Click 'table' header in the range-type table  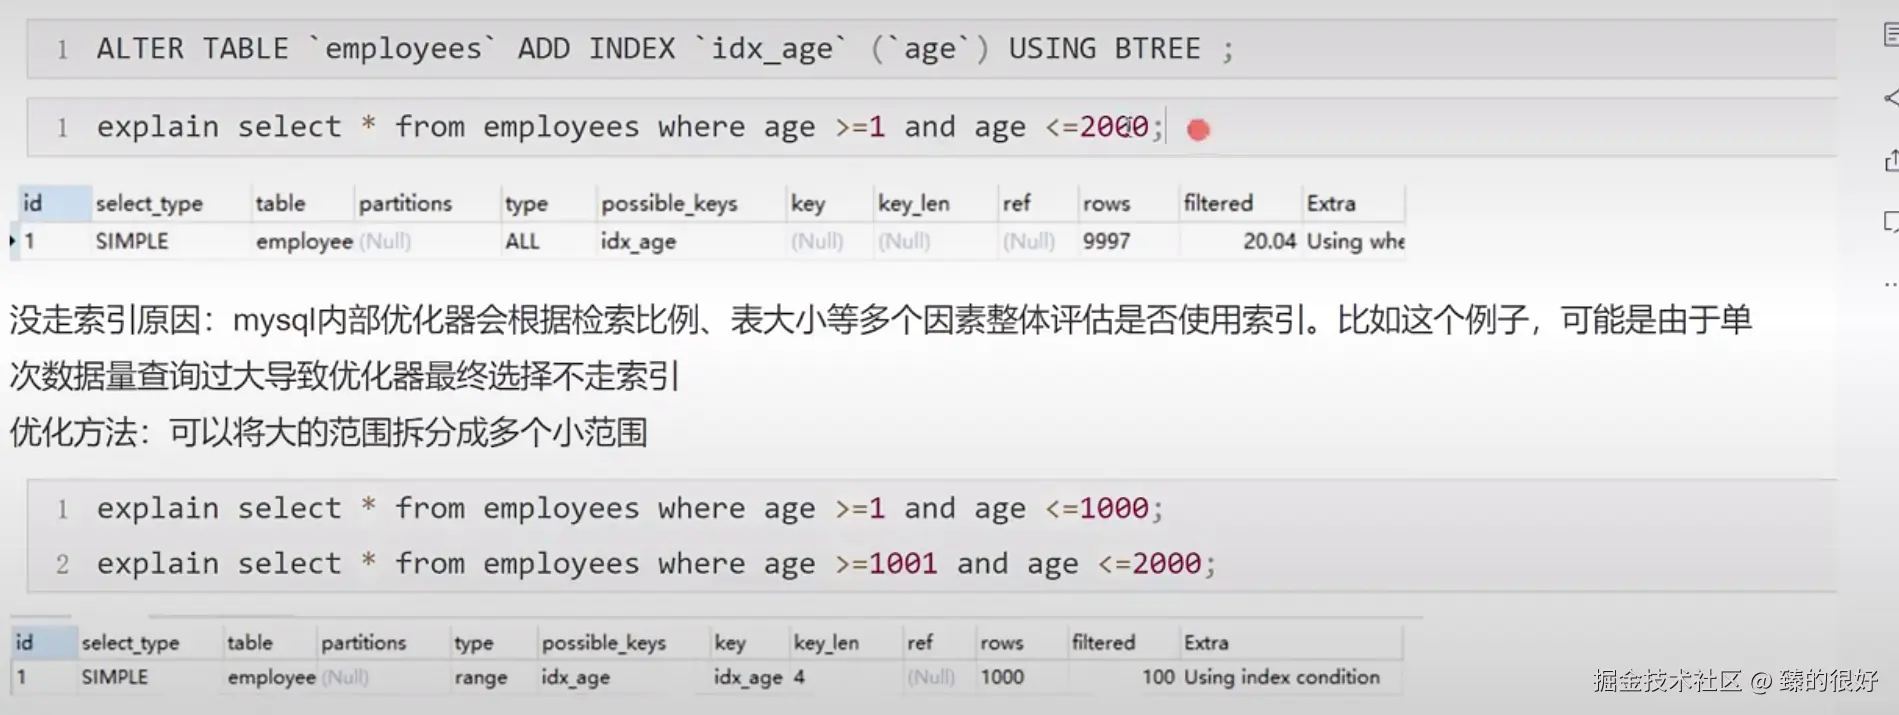coord(249,642)
